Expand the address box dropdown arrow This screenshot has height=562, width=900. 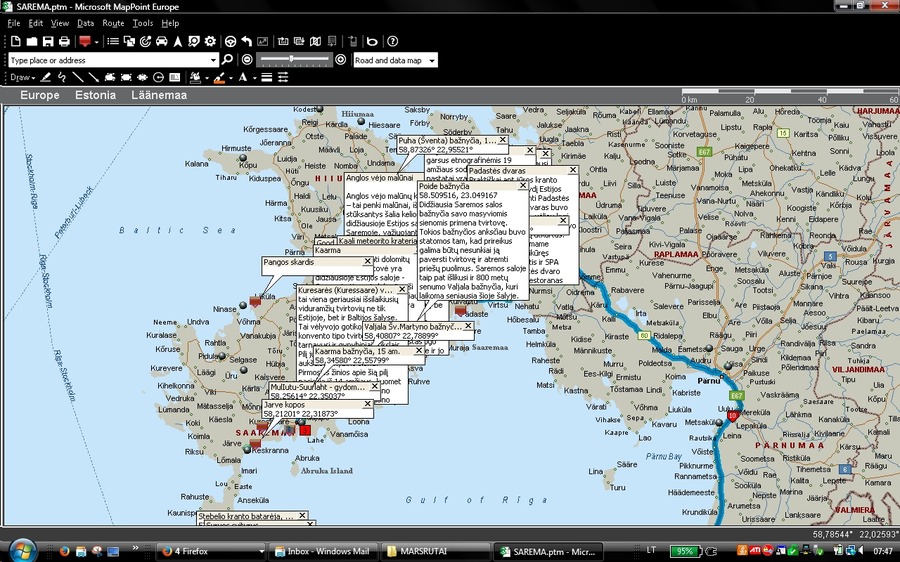tap(213, 60)
